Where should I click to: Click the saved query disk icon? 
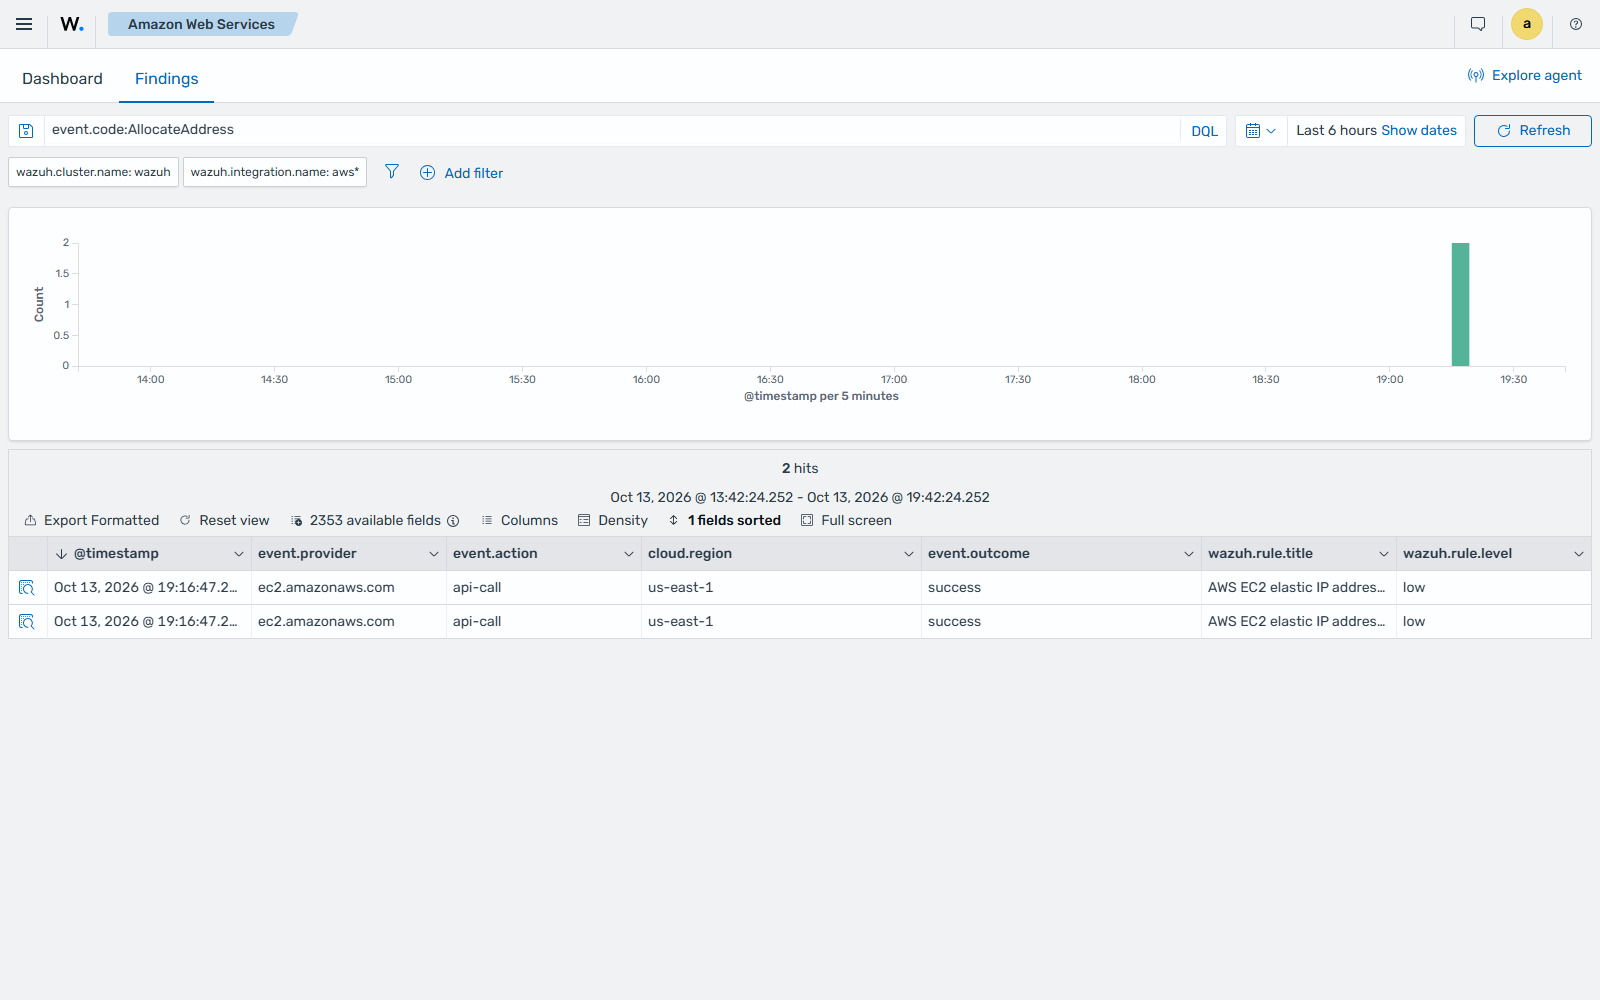[27, 131]
